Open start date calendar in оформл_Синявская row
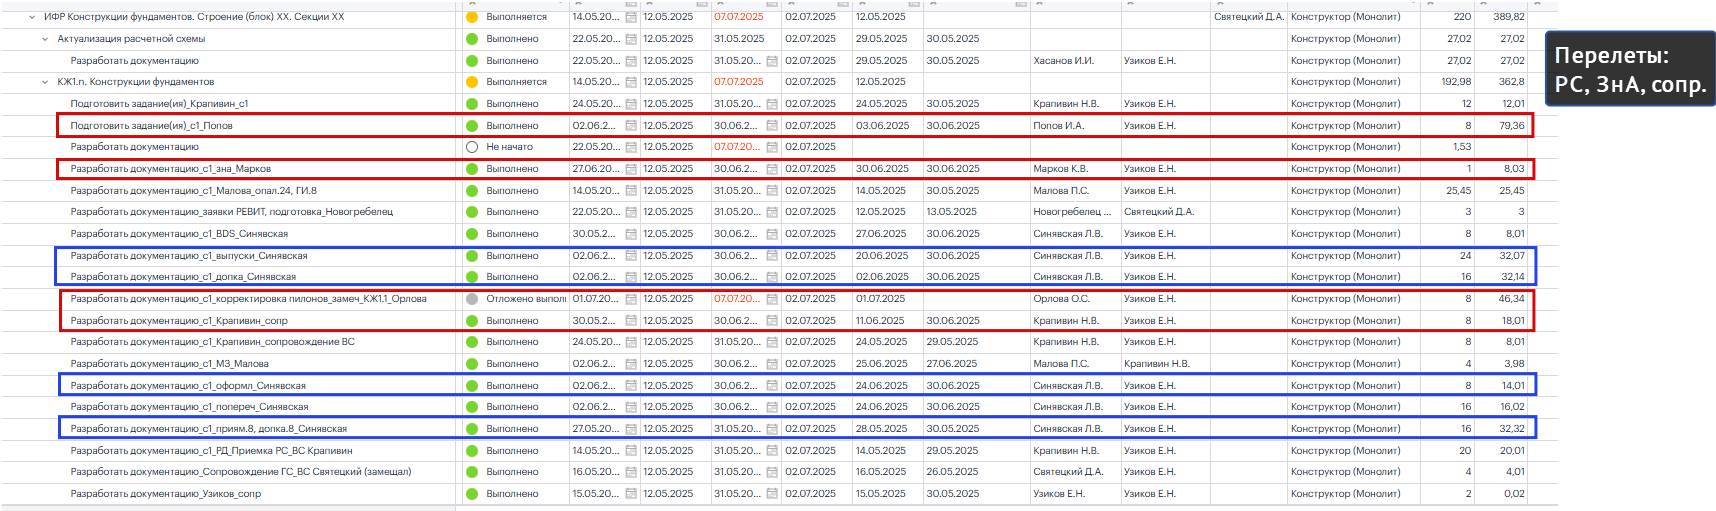1716x511 pixels. click(x=631, y=386)
